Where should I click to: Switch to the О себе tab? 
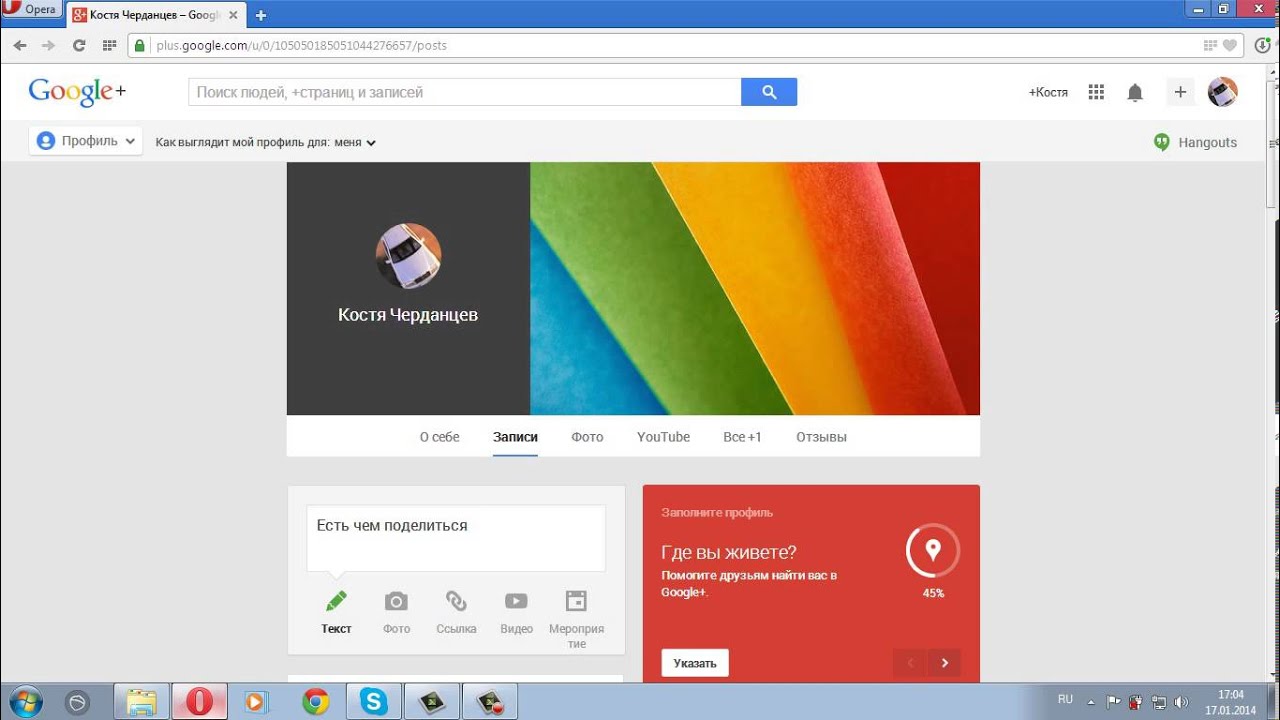440,437
